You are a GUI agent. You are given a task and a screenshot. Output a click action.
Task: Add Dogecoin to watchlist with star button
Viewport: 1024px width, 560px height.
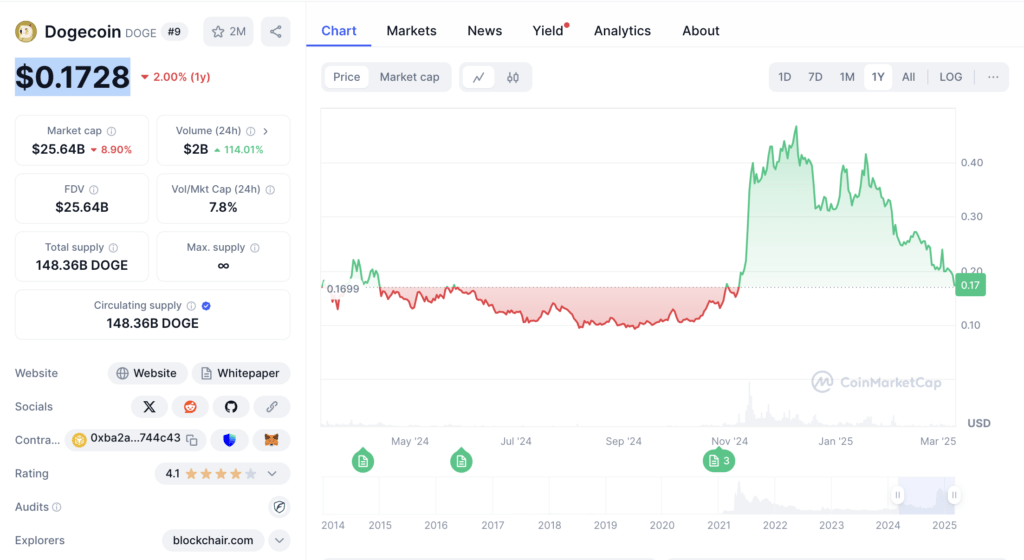(228, 31)
